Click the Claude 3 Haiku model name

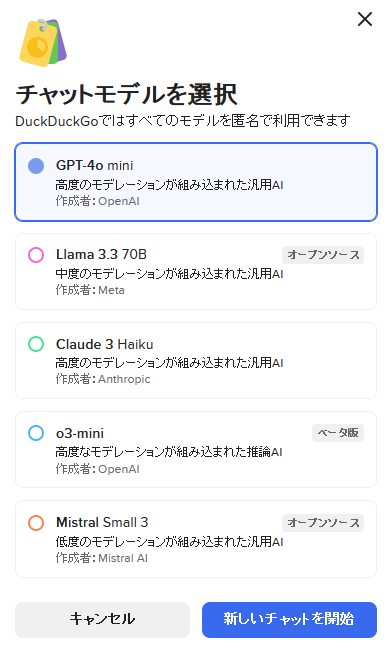(105, 344)
